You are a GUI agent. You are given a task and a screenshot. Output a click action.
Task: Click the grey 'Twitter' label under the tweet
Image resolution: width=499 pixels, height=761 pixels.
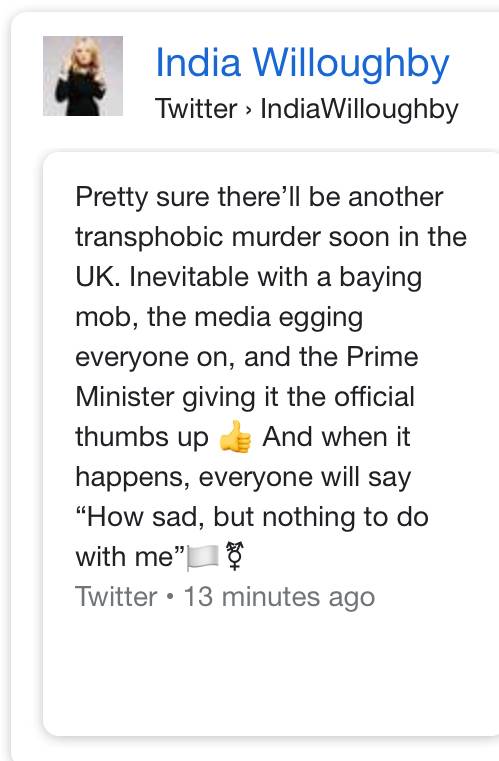pos(116,596)
